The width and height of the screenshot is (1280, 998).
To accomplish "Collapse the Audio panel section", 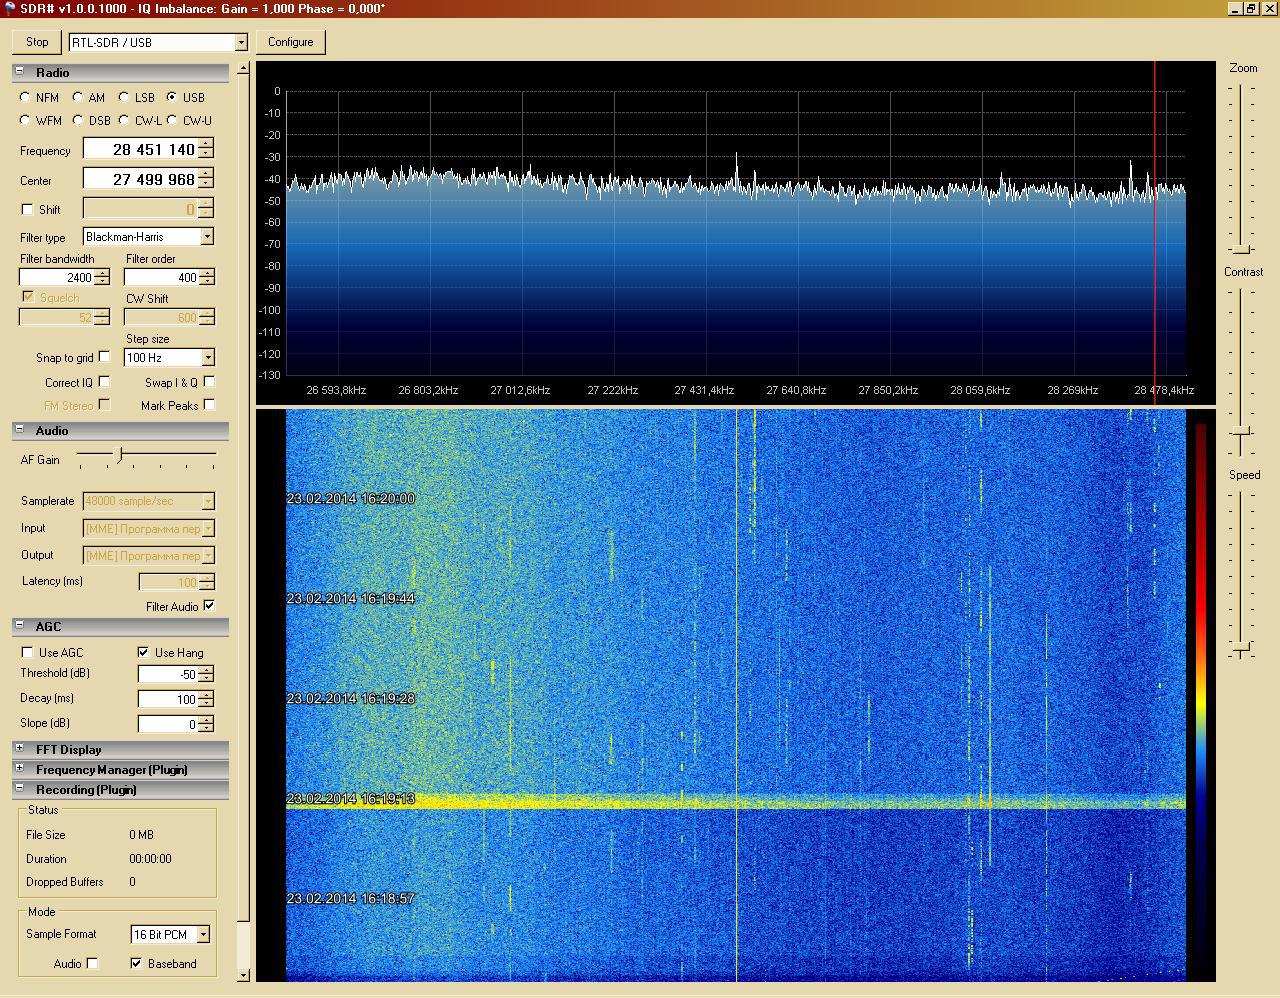I will (x=19, y=430).
